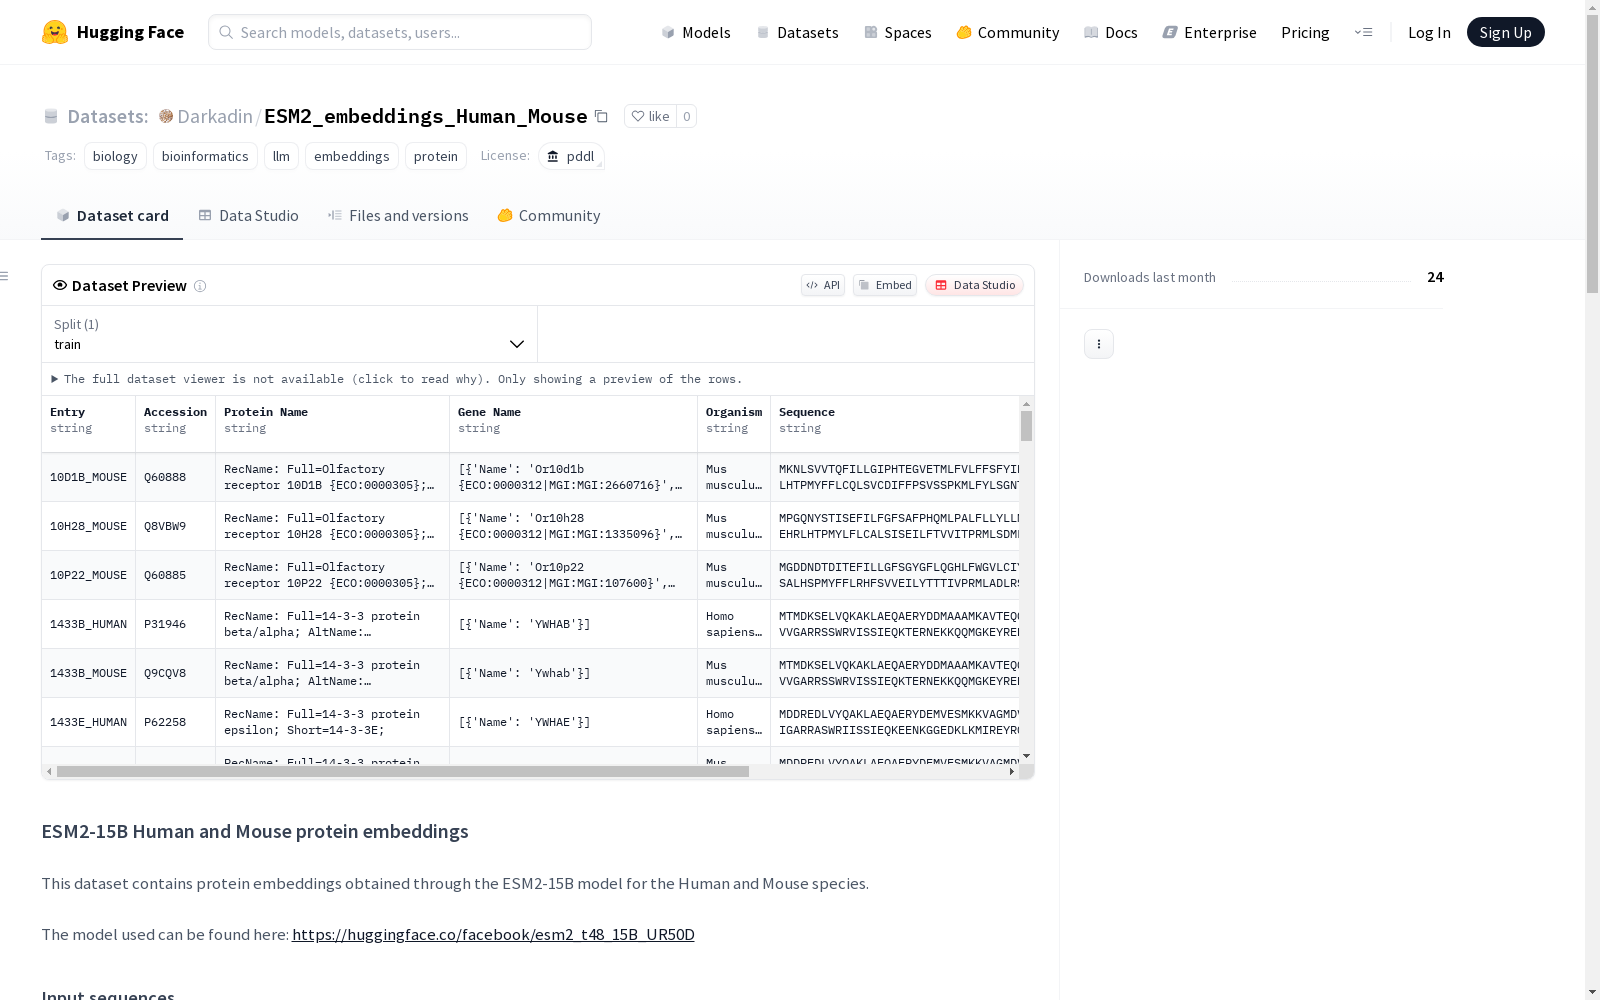
Task: Select the P62258 accession cell
Action: point(175,723)
